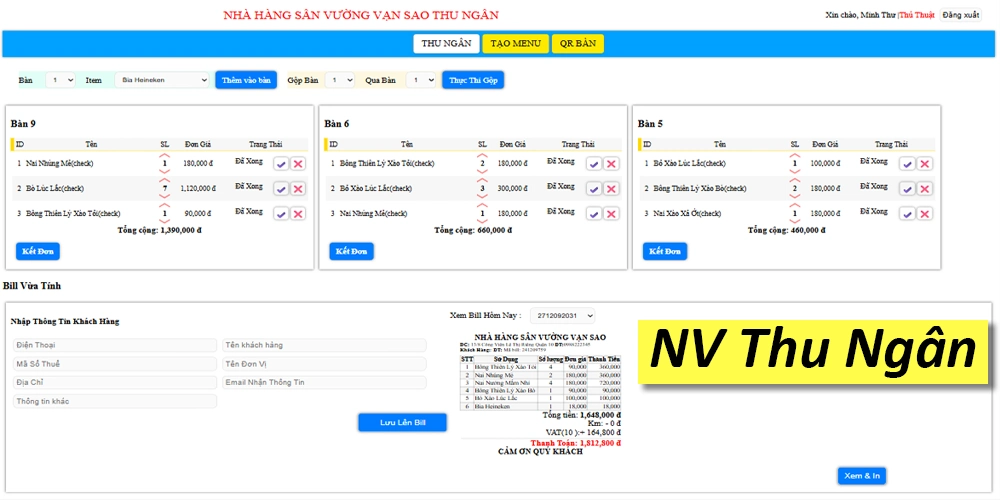Click the bill preview receipt image
This screenshot has width=1000, height=500.
pos(541,393)
